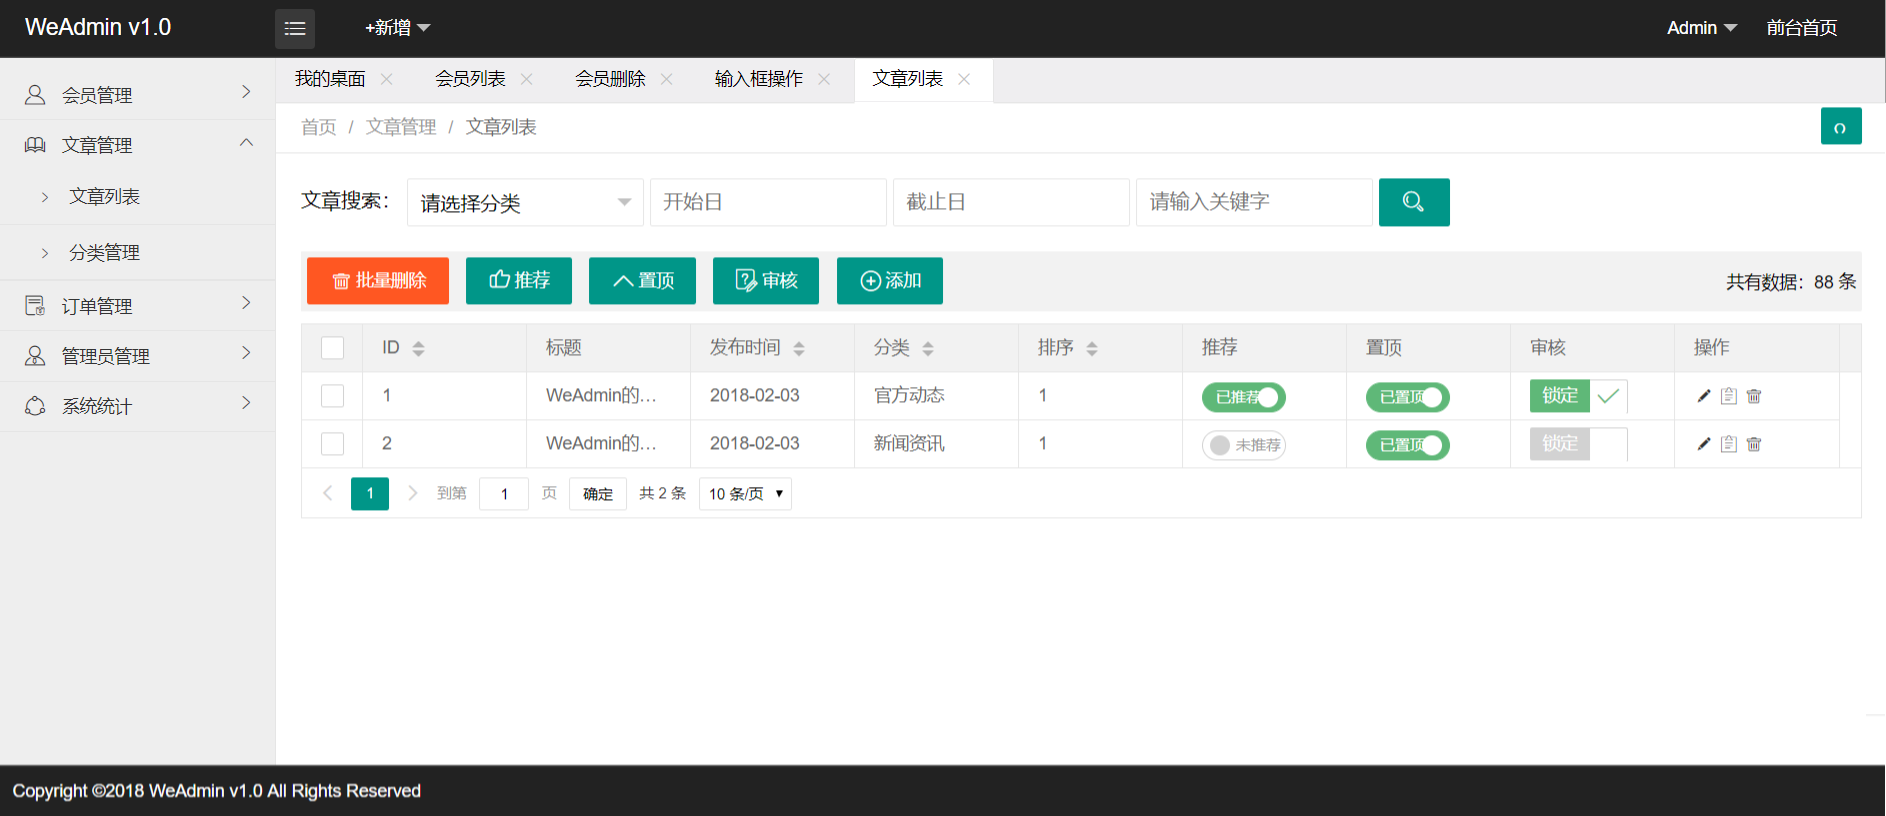Expand the 订单管理 sidebar menu
Viewport: 1886px width, 816px height.
[138, 306]
